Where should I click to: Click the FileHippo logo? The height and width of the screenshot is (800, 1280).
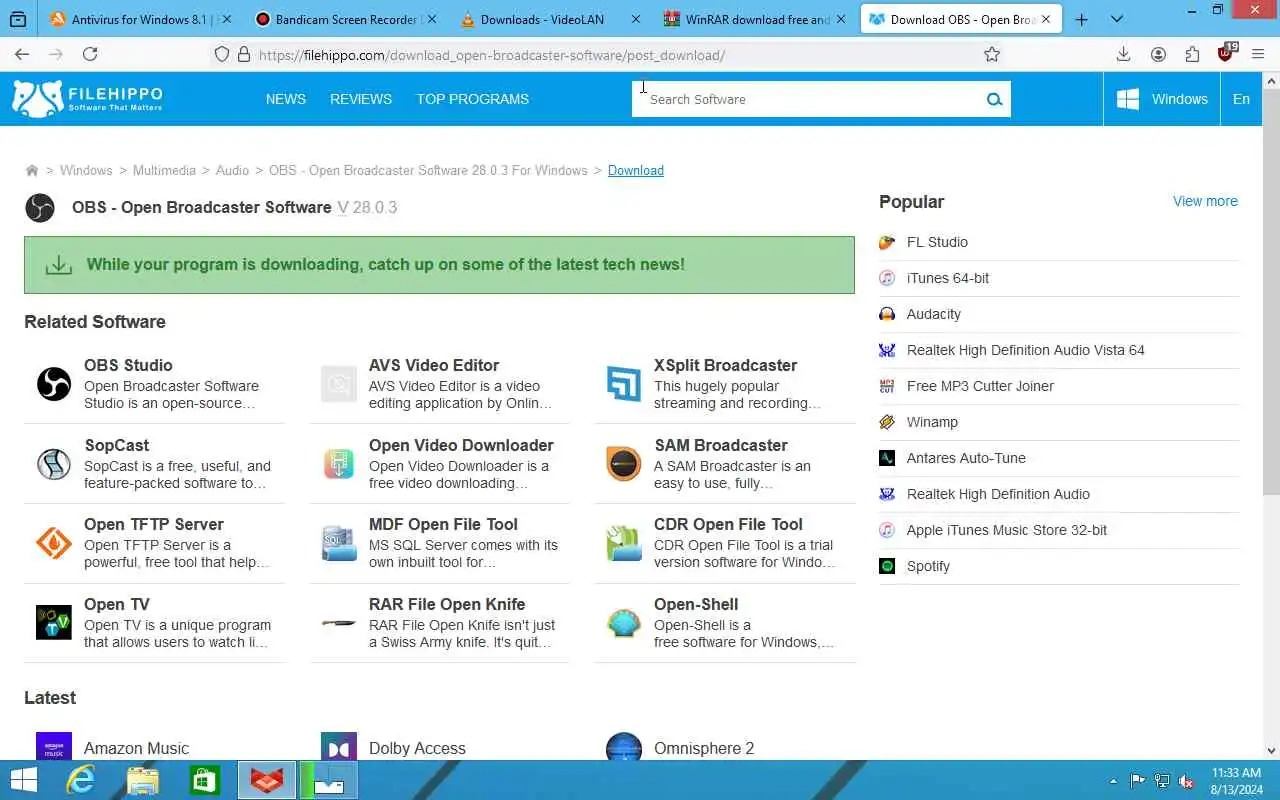(87, 98)
